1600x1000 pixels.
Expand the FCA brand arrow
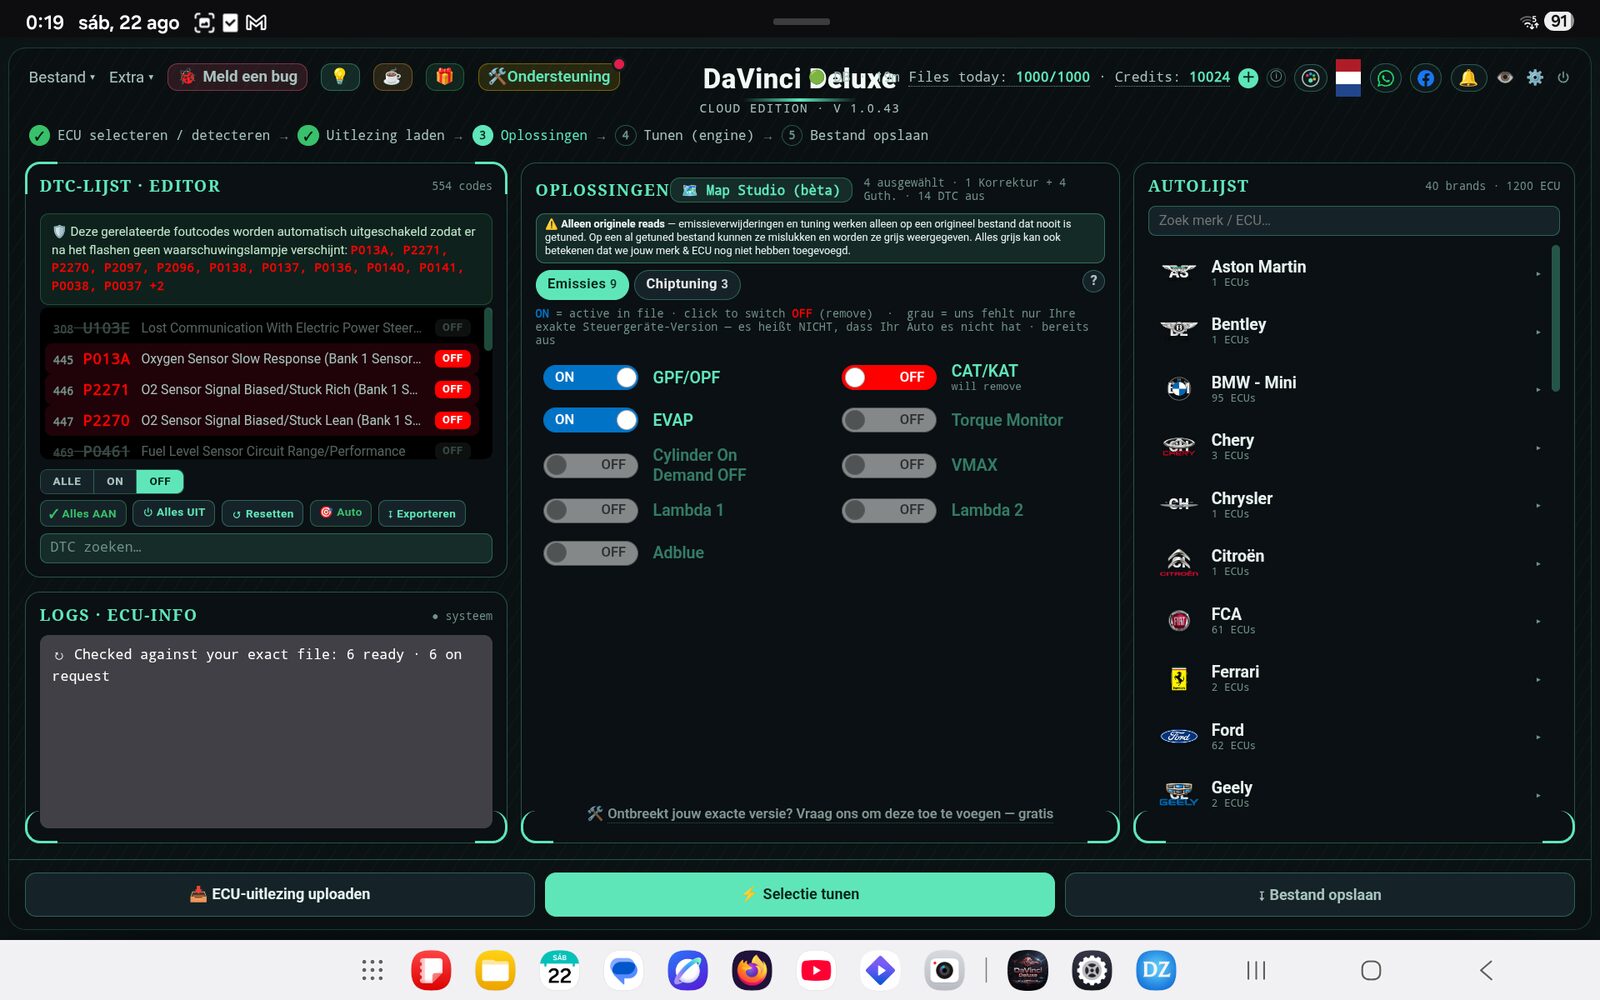pyautogui.click(x=1538, y=622)
